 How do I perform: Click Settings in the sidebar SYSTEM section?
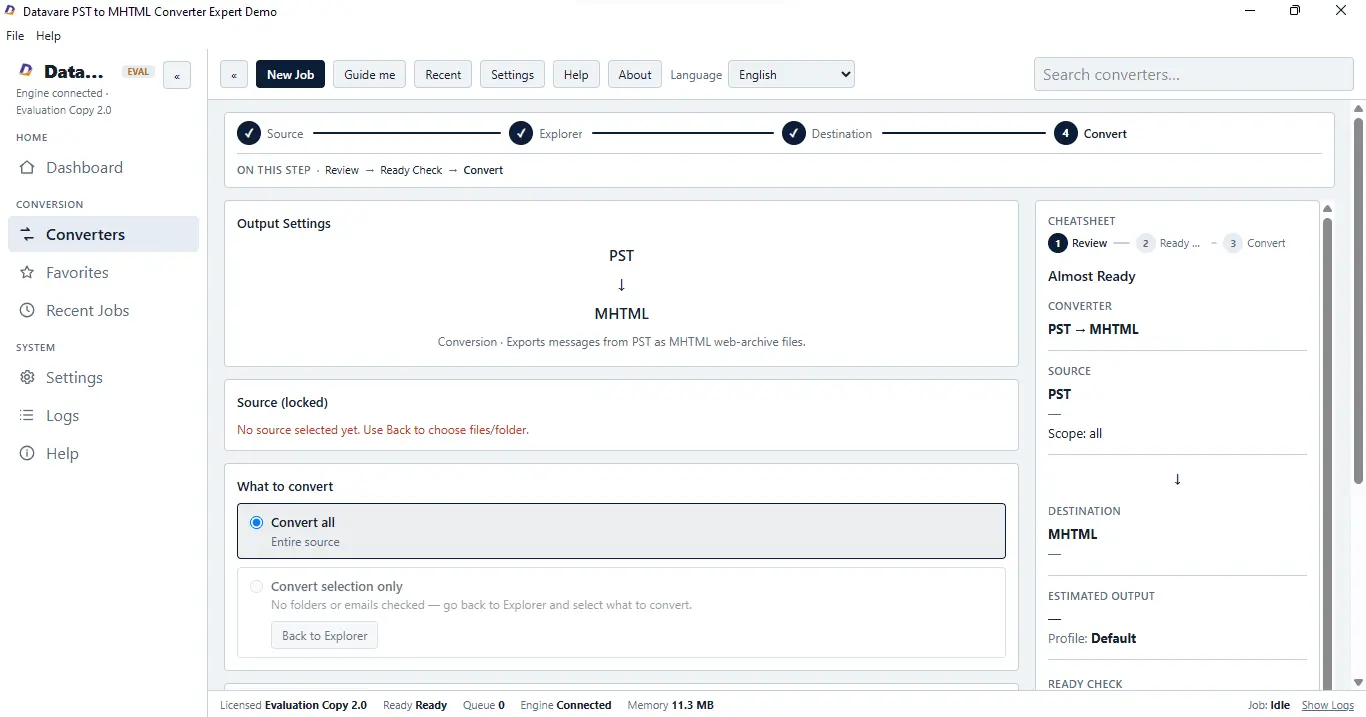103,378
